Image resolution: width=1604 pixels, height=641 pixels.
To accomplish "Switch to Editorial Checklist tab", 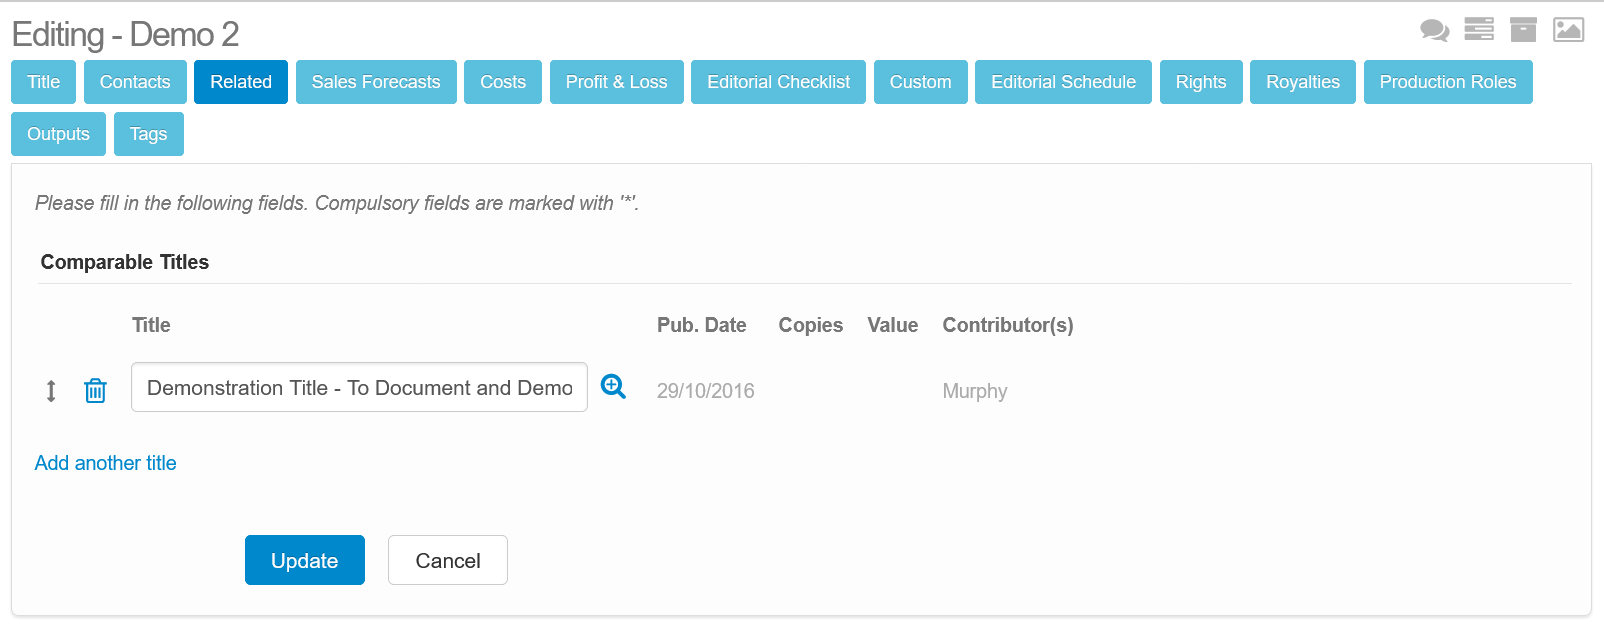I will click(x=778, y=82).
